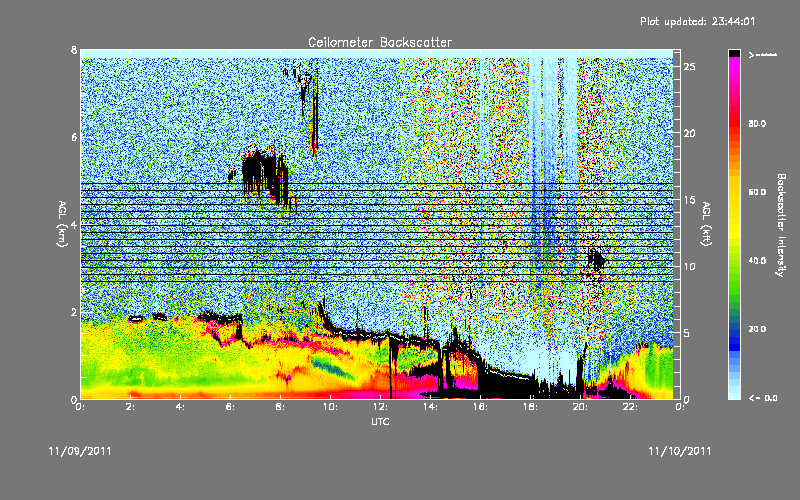Click the '22:' hour label on the time axis
The image size is (800, 500).
point(630,407)
